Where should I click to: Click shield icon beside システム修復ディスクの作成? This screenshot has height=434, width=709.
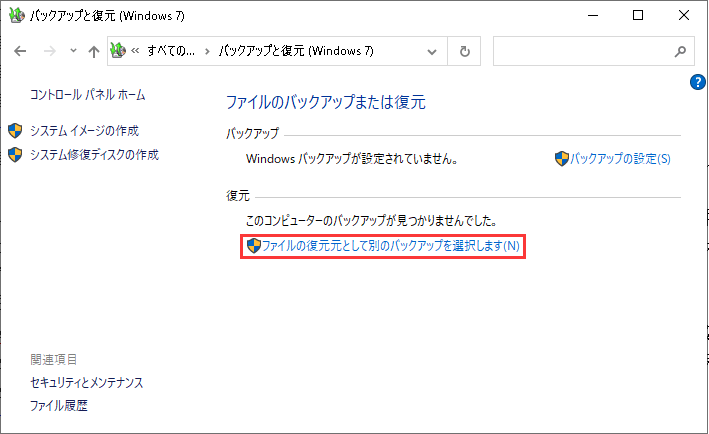click(15, 155)
